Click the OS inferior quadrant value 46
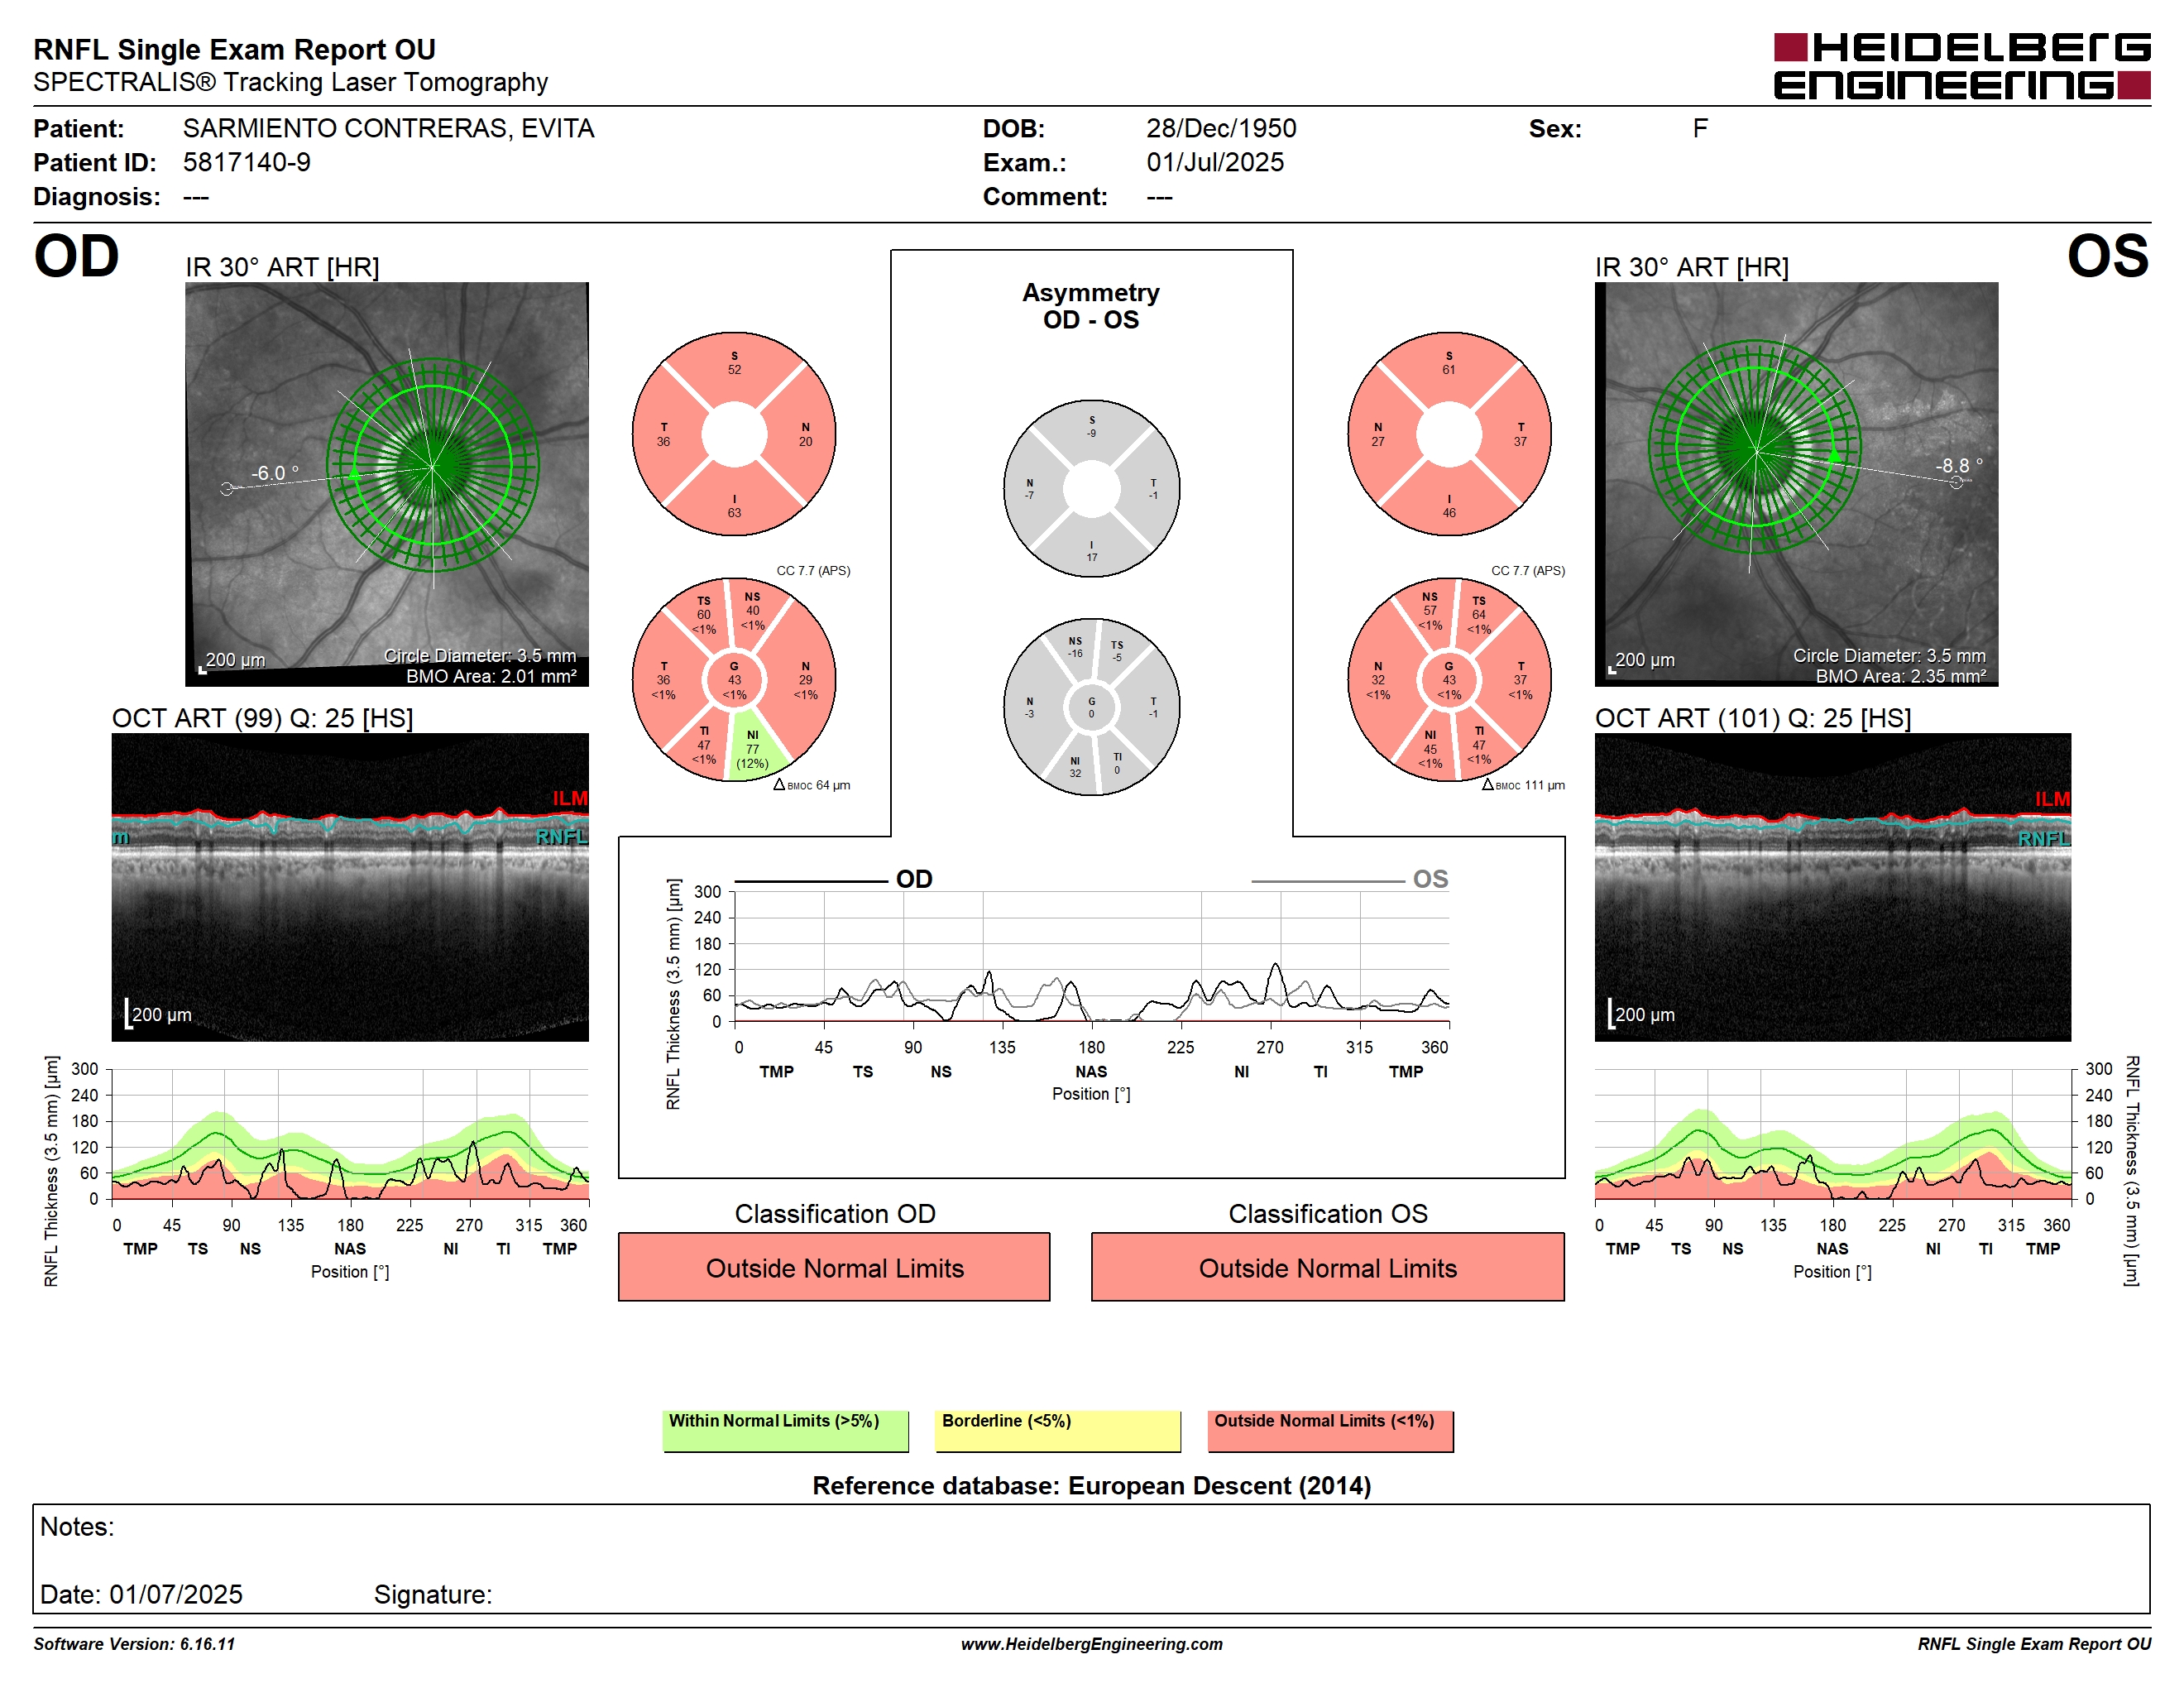The height and width of the screenshot is (1688, 2184). pos(1449,513)
